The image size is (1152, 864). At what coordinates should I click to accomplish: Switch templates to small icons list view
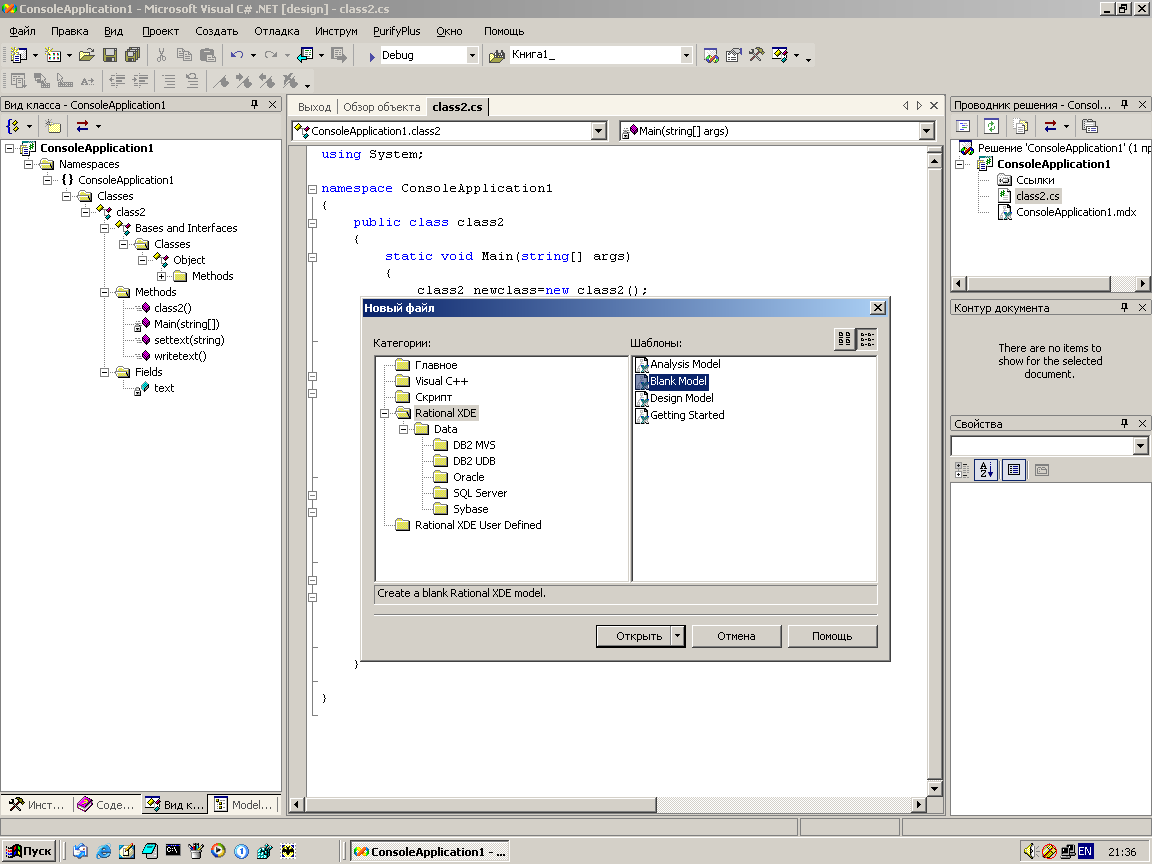click(866, 340)
